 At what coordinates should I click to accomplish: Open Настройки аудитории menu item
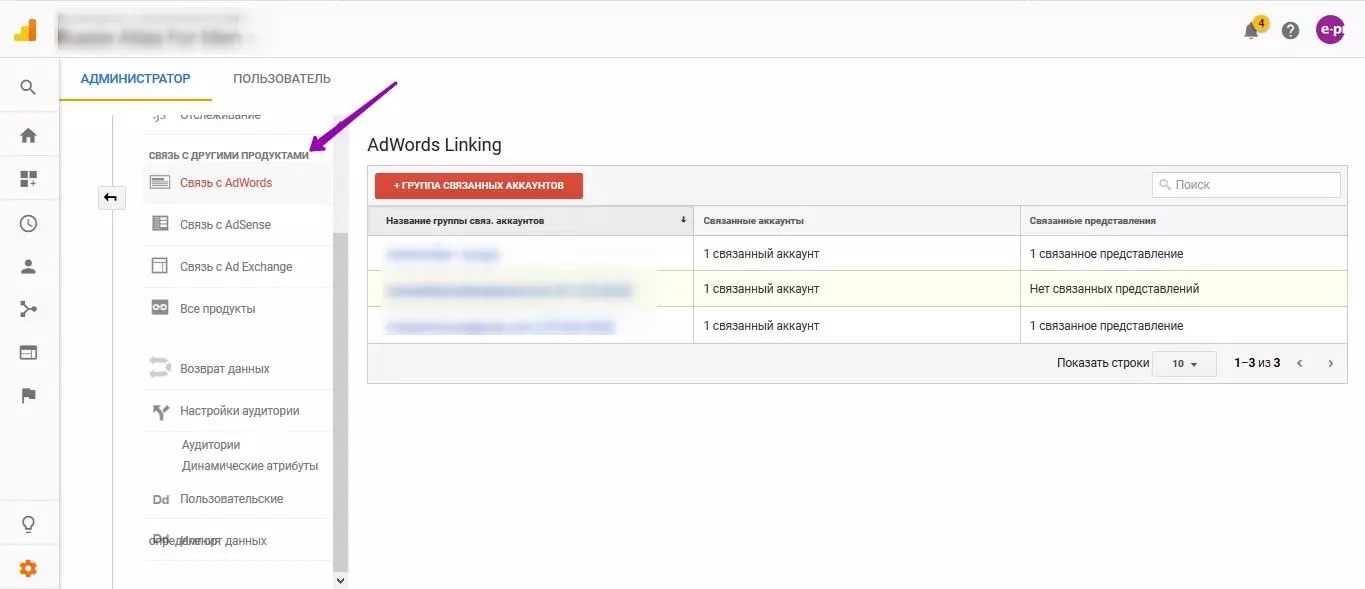click(240, 411)
